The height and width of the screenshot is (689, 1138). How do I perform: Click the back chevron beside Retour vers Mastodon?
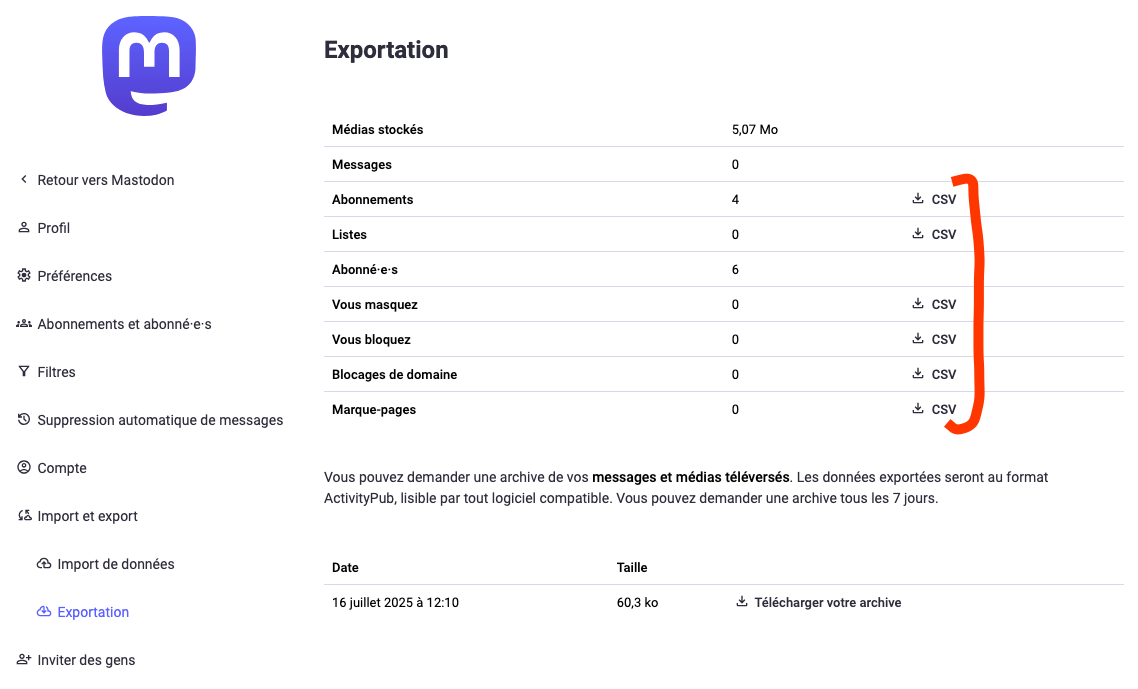tap(24, 179)
